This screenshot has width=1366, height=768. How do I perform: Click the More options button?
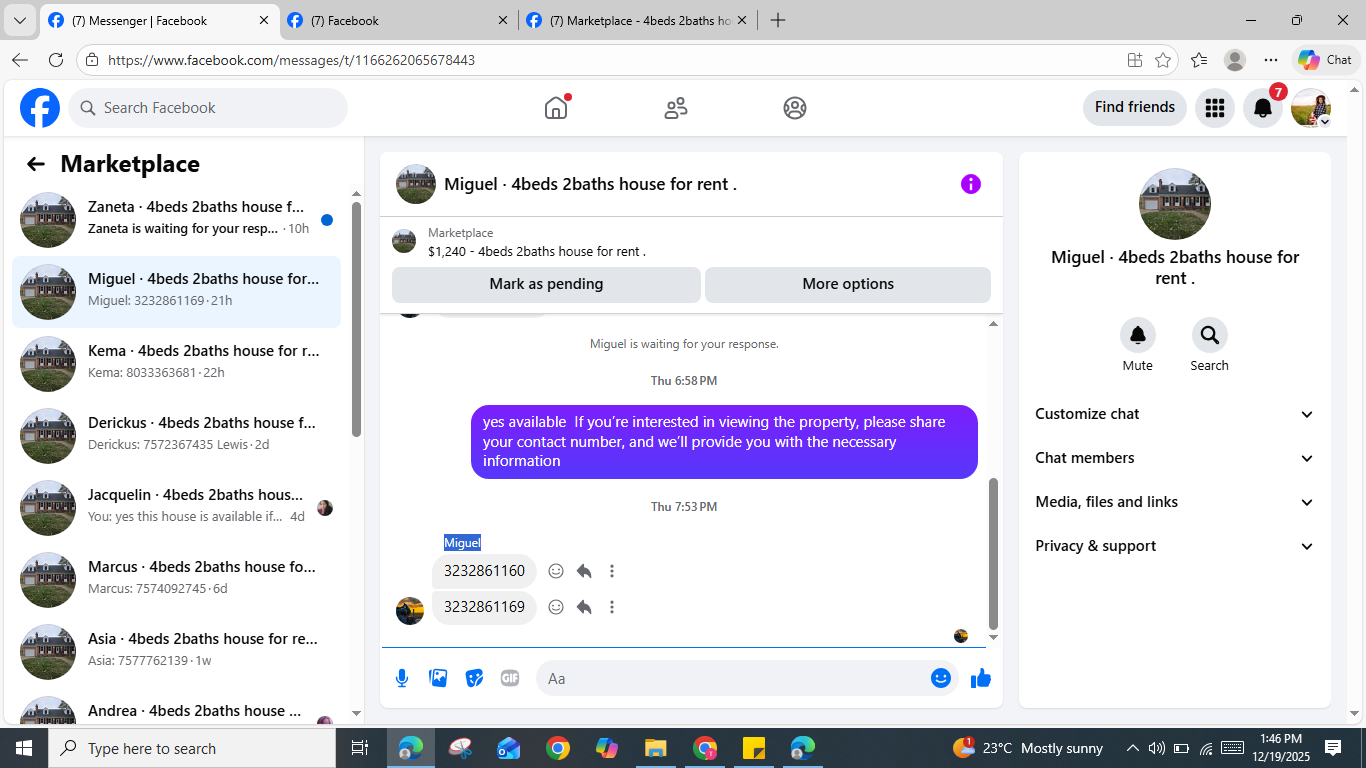click(x=848, y=284)
